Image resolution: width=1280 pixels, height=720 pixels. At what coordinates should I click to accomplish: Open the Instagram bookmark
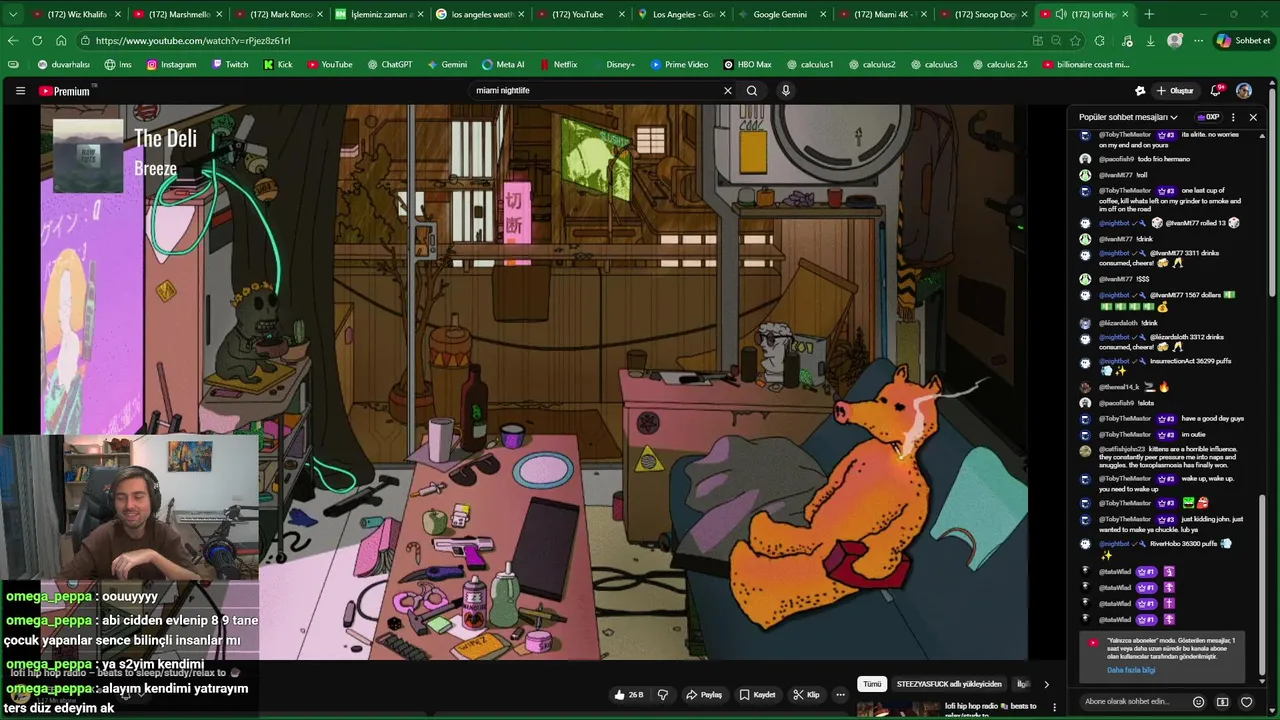tap(171, 64)
